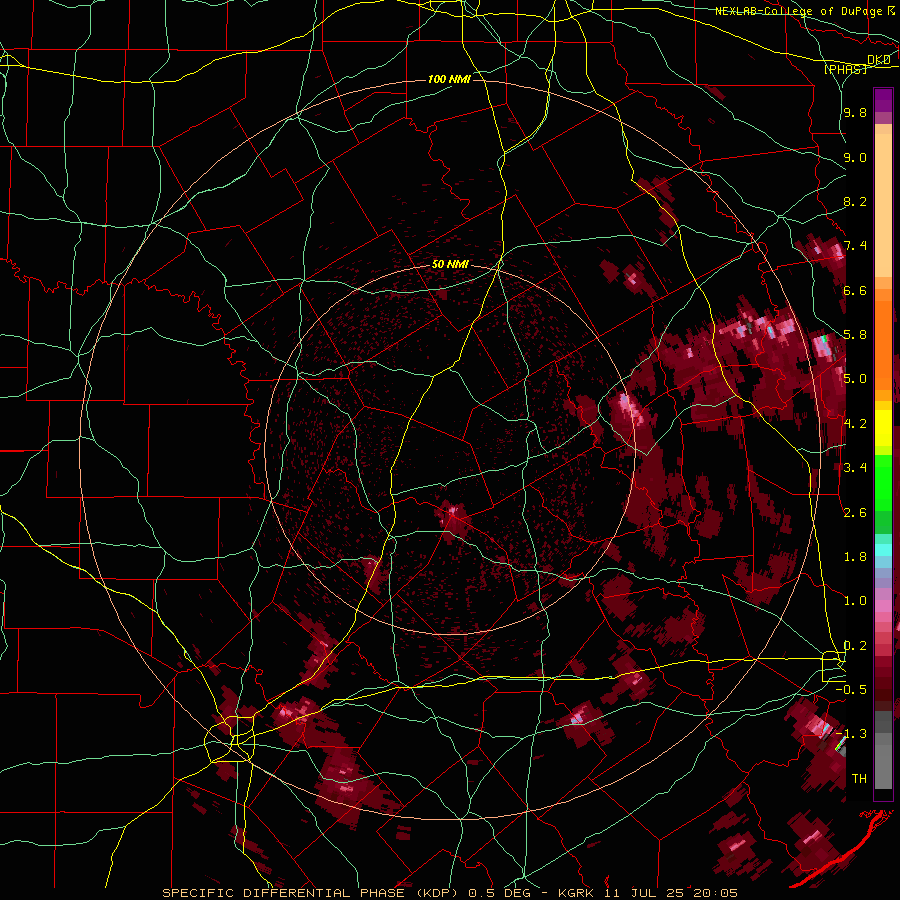Viewport: 900px width, 900px height.
Task: Click the DKD text above the color scale
Action: [x=879, y=60]
